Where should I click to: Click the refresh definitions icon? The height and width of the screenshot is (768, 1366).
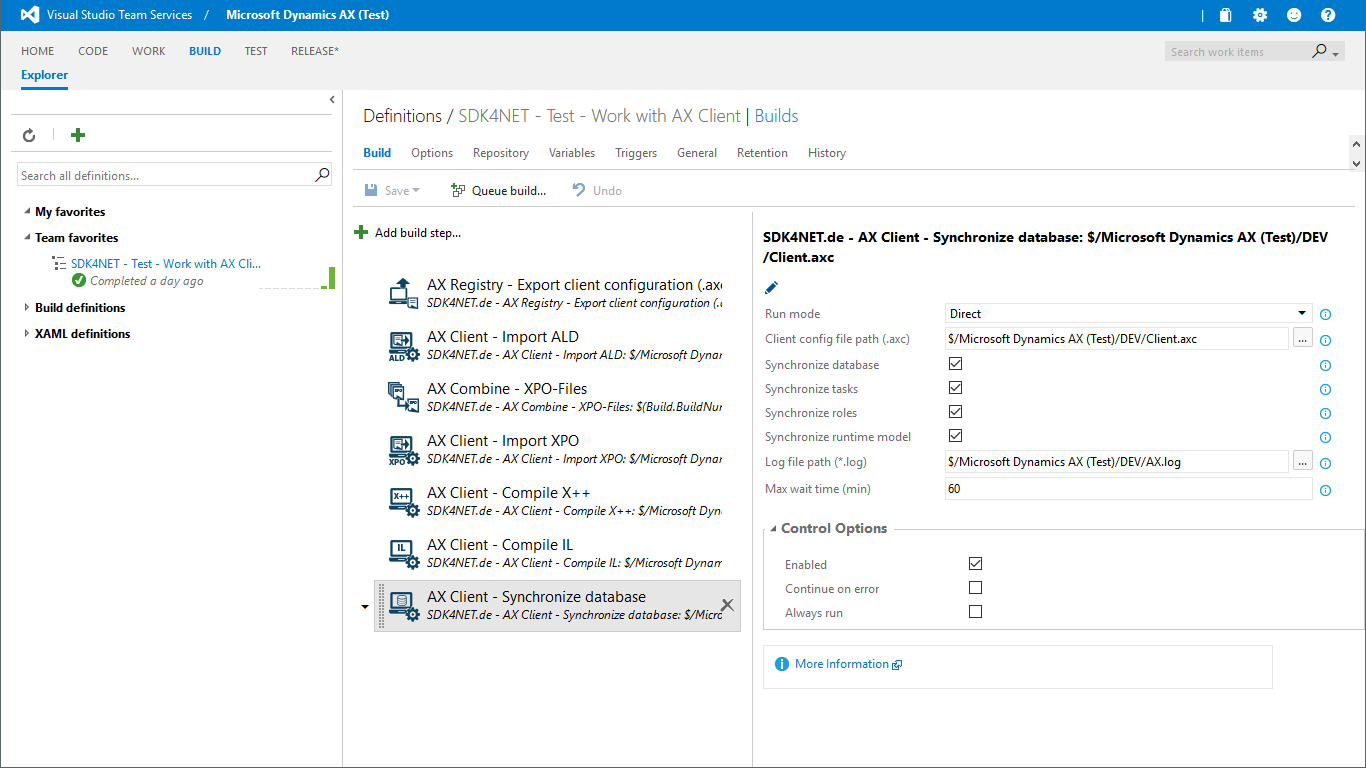click(29, 135)
